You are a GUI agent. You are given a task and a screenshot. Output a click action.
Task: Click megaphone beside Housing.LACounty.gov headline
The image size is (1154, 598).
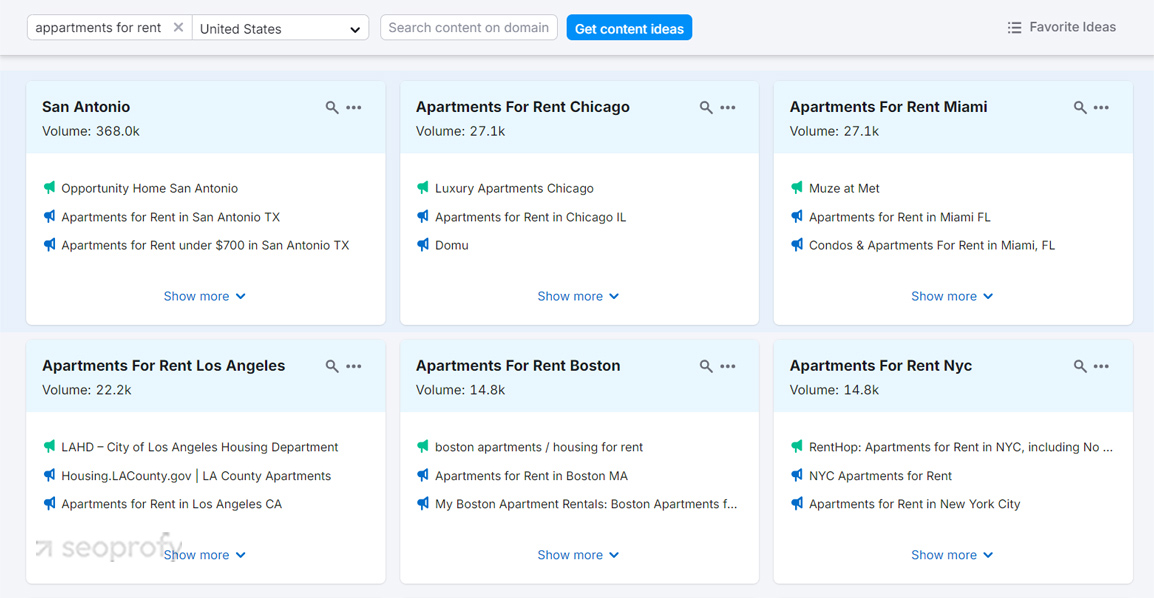tap(49, 475)
